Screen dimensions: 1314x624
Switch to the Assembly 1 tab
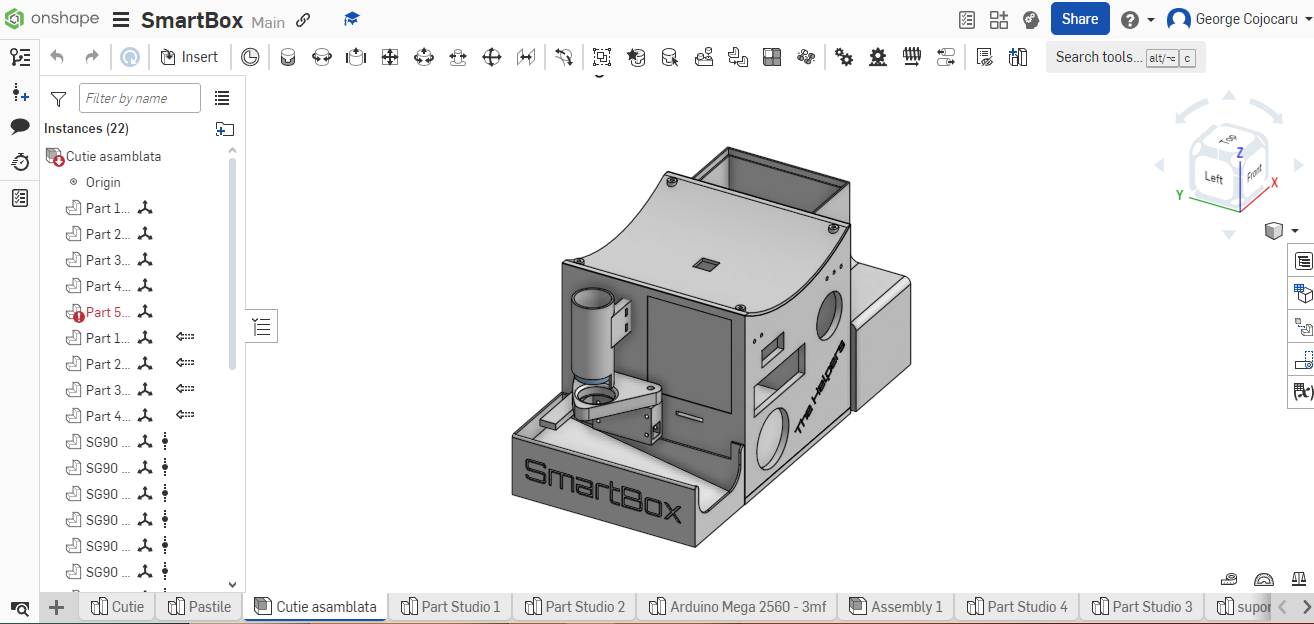pos(896,607)
